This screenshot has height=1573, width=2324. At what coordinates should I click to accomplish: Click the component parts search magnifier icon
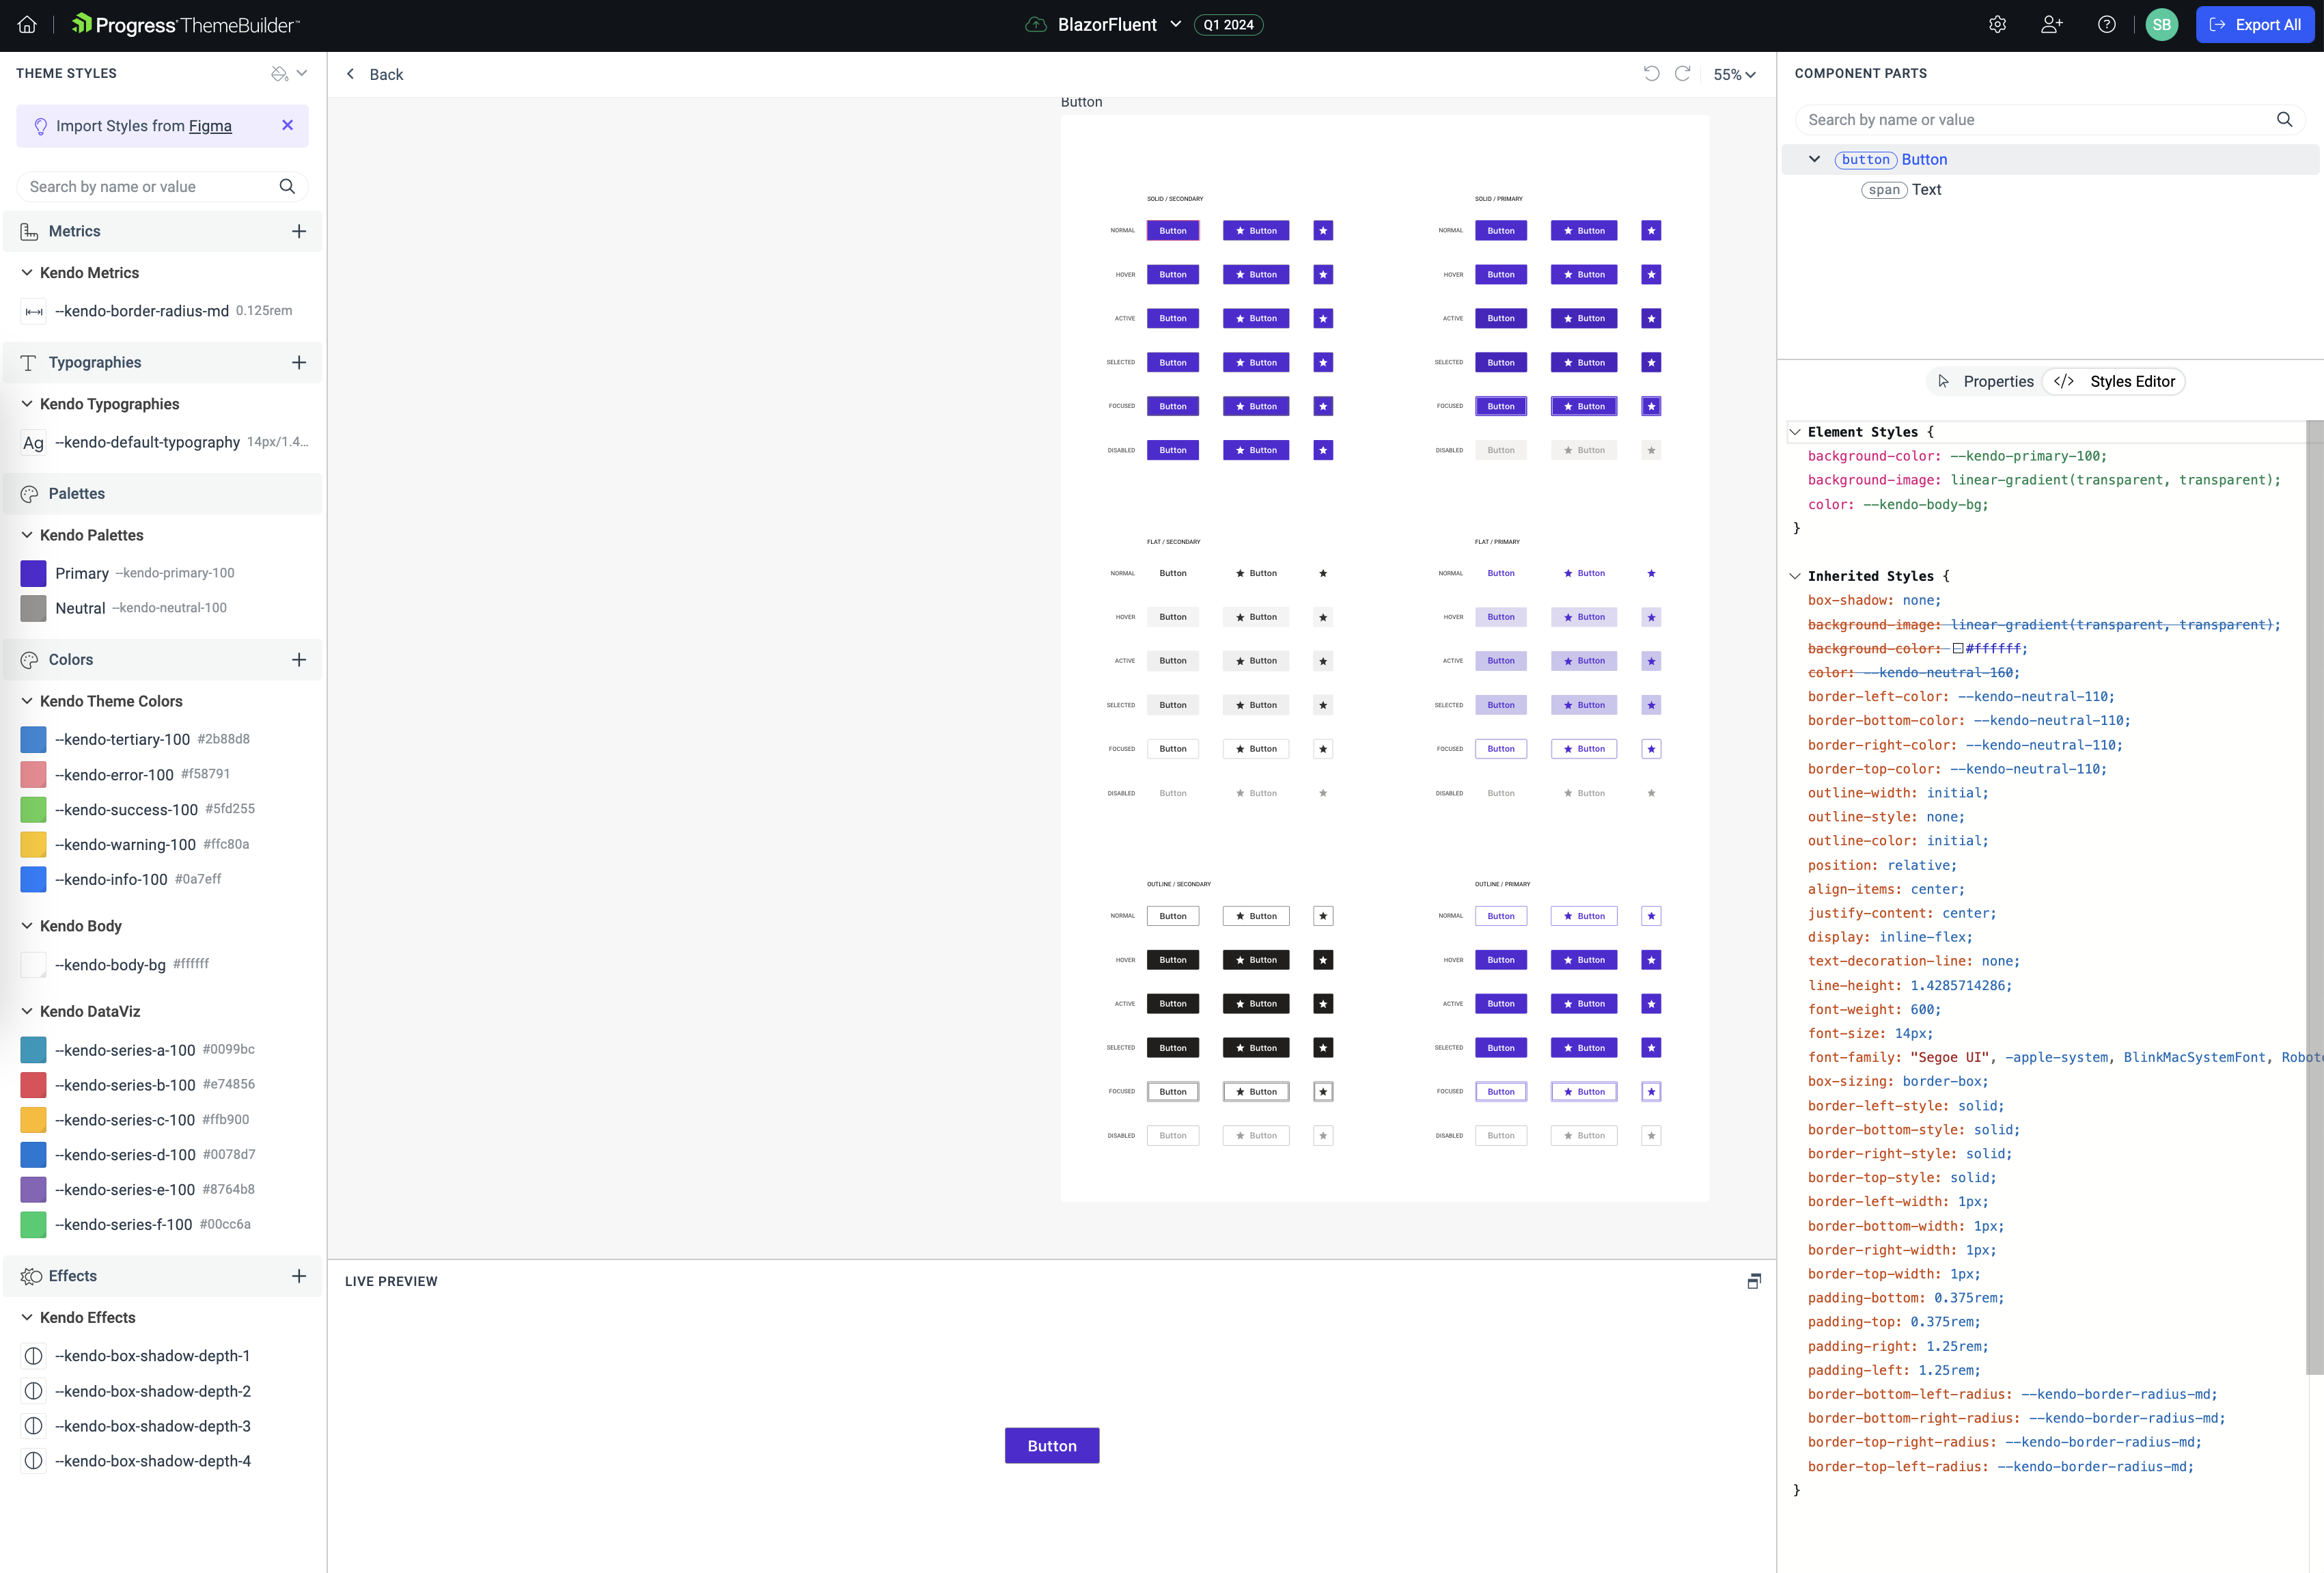coord(2284,120)
